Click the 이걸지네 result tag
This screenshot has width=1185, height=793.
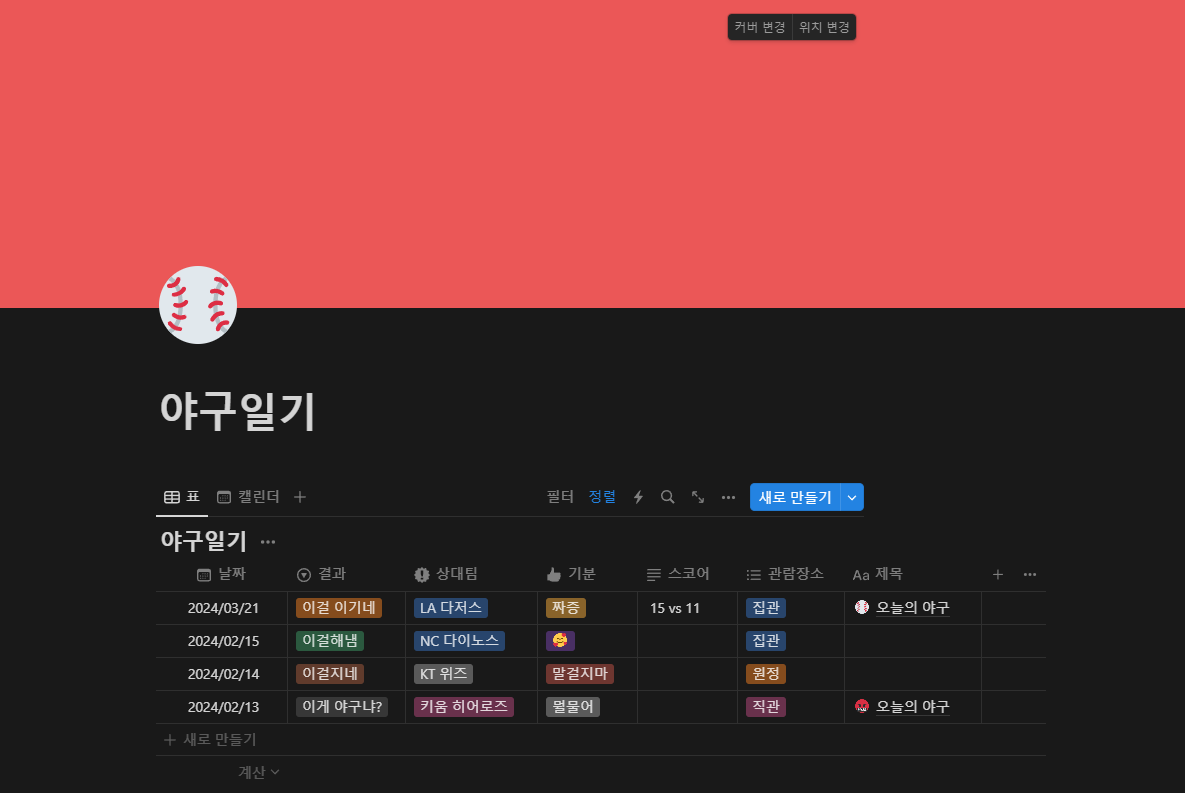[x=330, y=674]
